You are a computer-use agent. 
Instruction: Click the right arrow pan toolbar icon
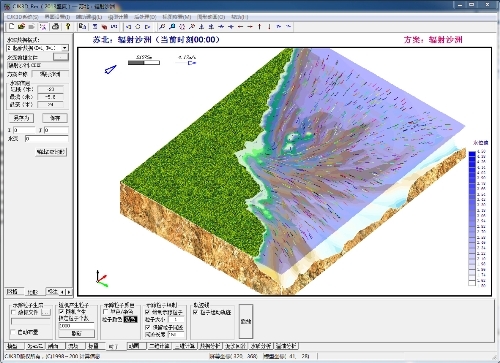tap(250, 27)
